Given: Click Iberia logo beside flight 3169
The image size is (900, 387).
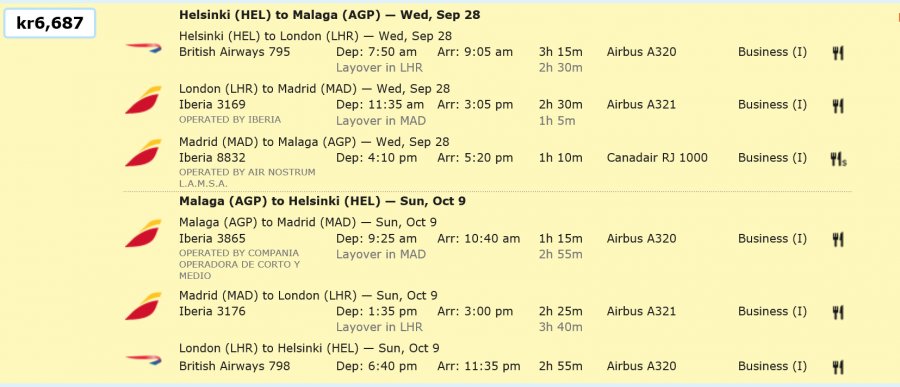Looking at the screenshot, I should (x=143, y=100).
